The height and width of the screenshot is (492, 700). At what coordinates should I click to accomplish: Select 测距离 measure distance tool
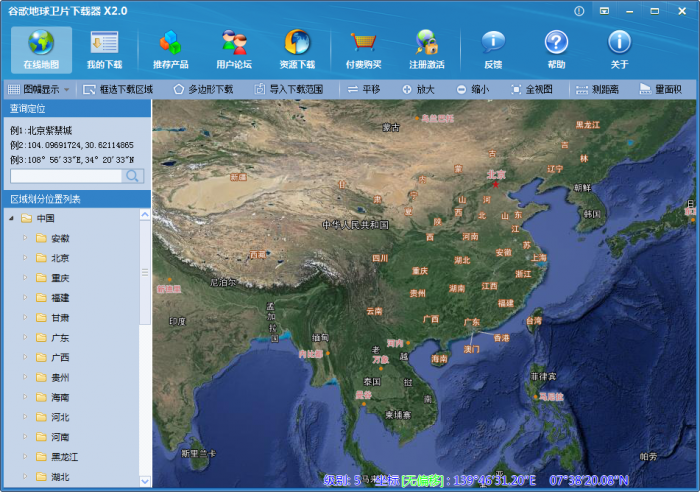[597, 89]
